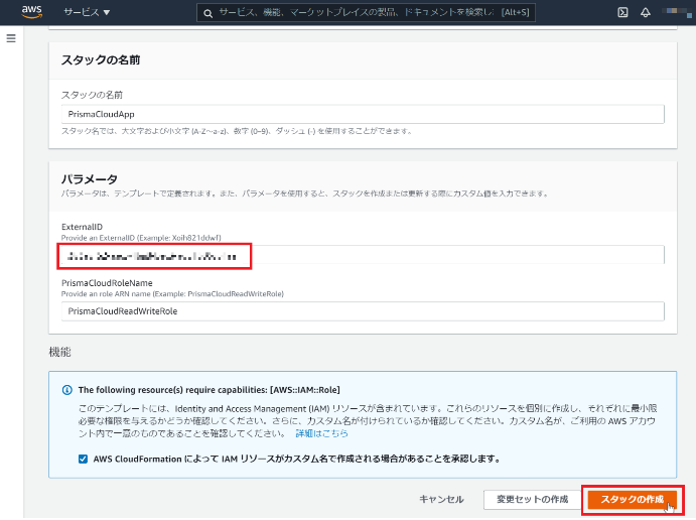Click the capabilities notice title AWS::IAM::Role

pos(209,390)
